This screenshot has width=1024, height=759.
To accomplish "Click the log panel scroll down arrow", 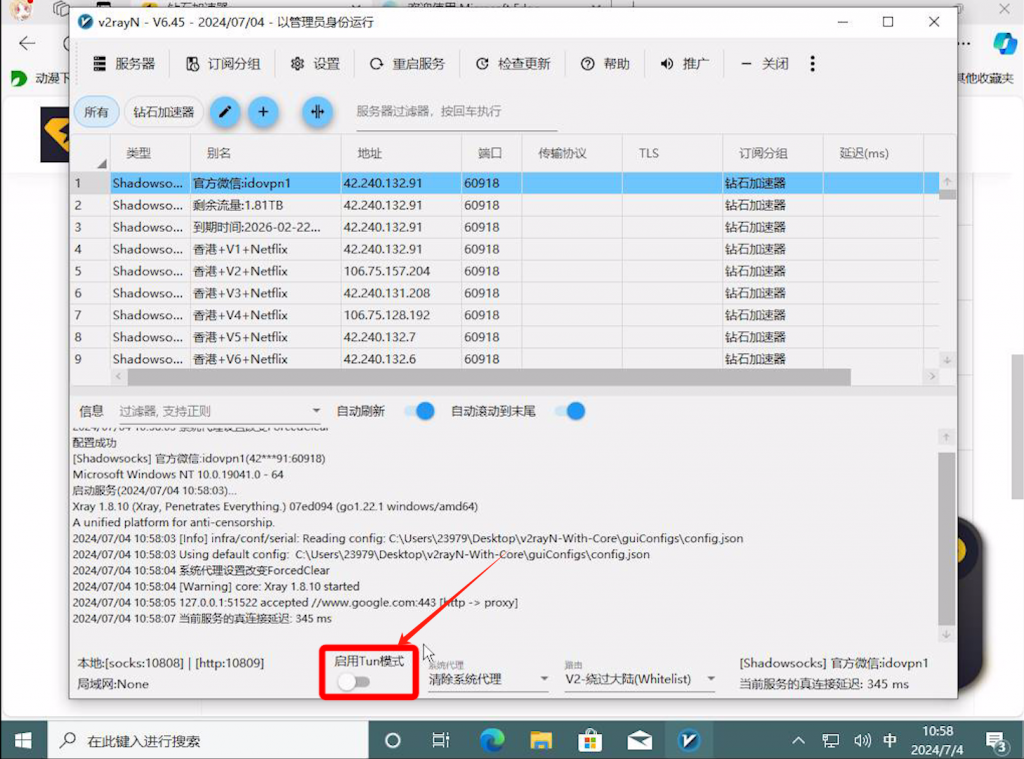I will pyautogui.click(x=946, y=634).
